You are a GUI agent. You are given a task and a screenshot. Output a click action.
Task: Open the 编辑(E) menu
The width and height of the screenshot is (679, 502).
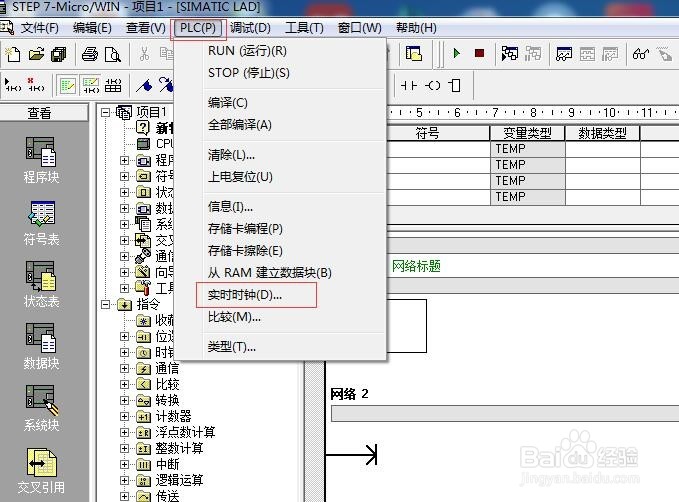(x=92, y=28)
